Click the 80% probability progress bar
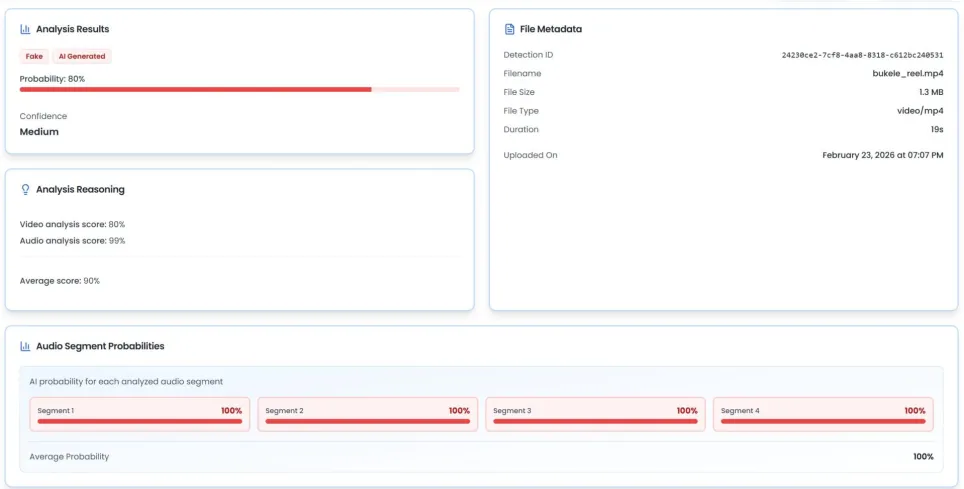The height and width of the screenshot is (489, 964). [x=239, y=89]
